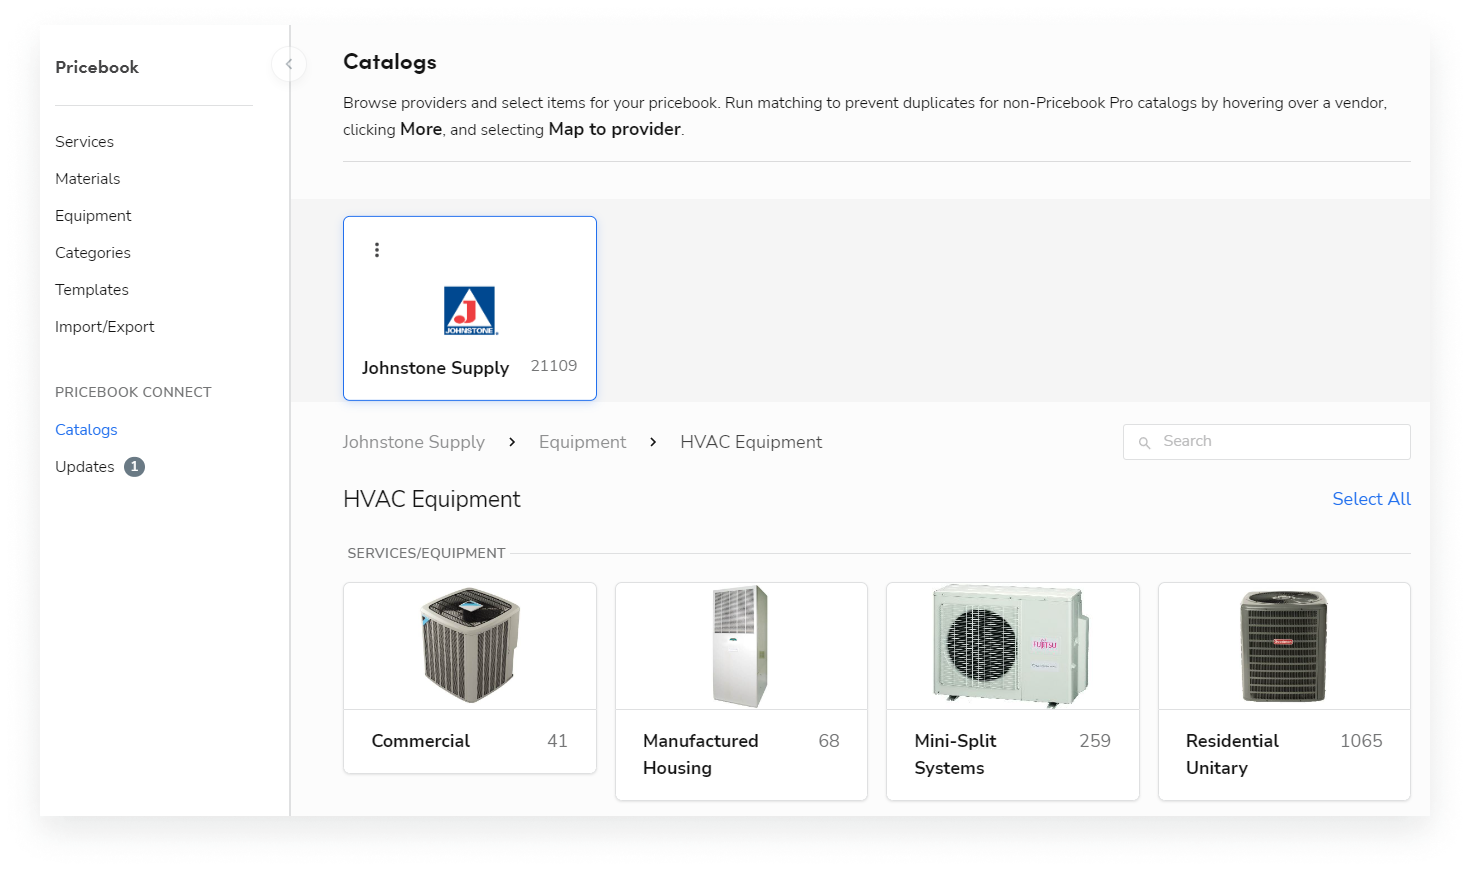This screenshot has width=1470, height=871.
Task: Click the Select All link
Action: coord(1371,499)
